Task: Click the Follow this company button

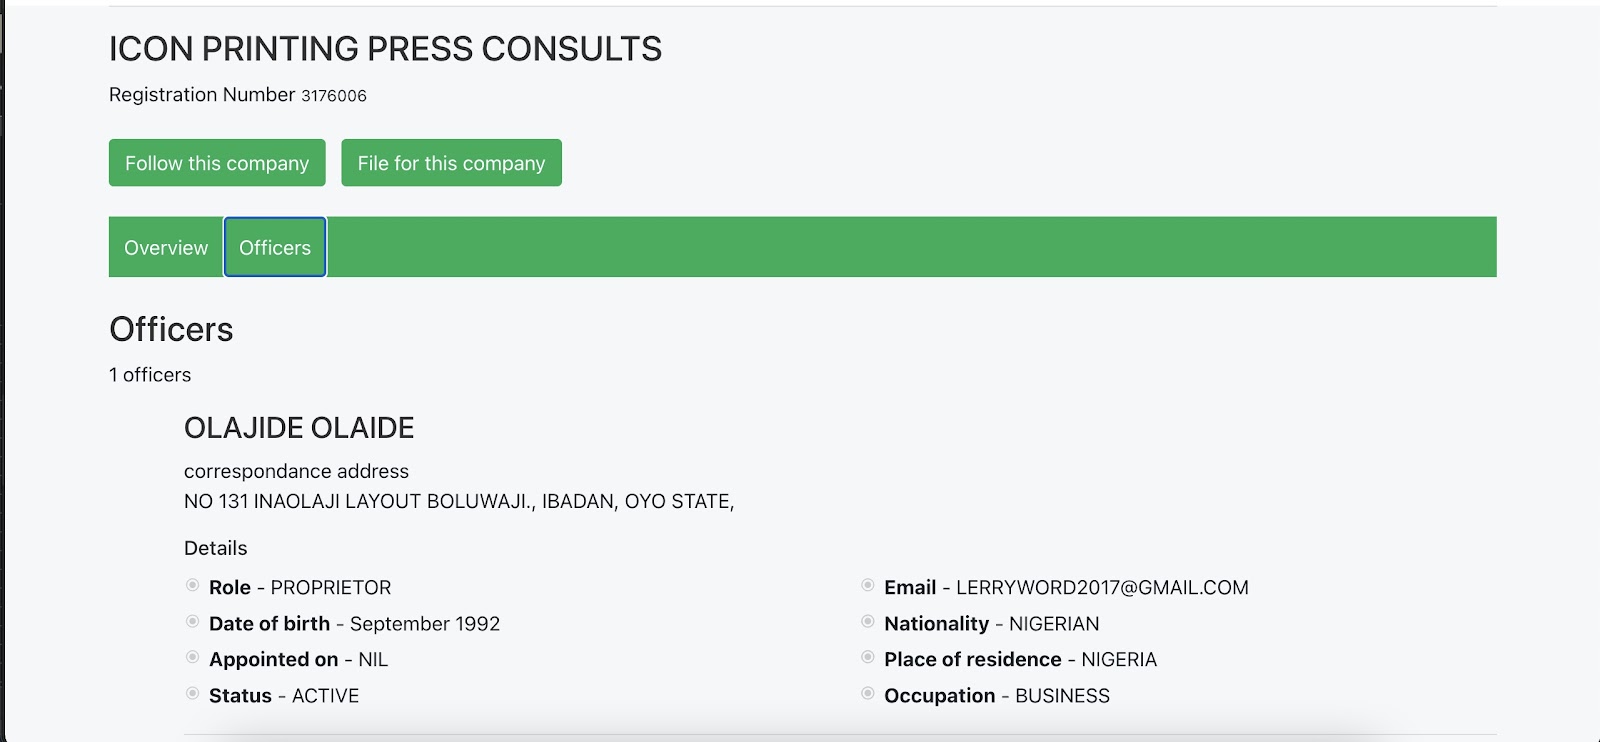Action: (217, 163)
